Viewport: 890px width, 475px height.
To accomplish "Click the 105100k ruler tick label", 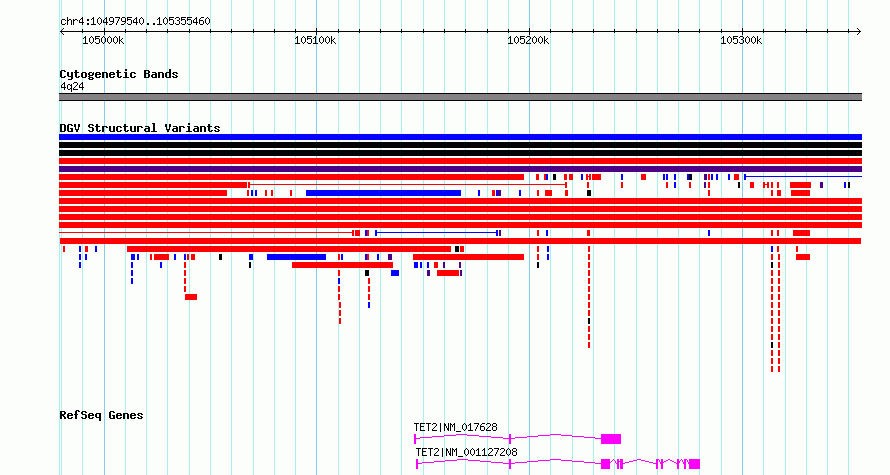I will (x=315, y=41).
